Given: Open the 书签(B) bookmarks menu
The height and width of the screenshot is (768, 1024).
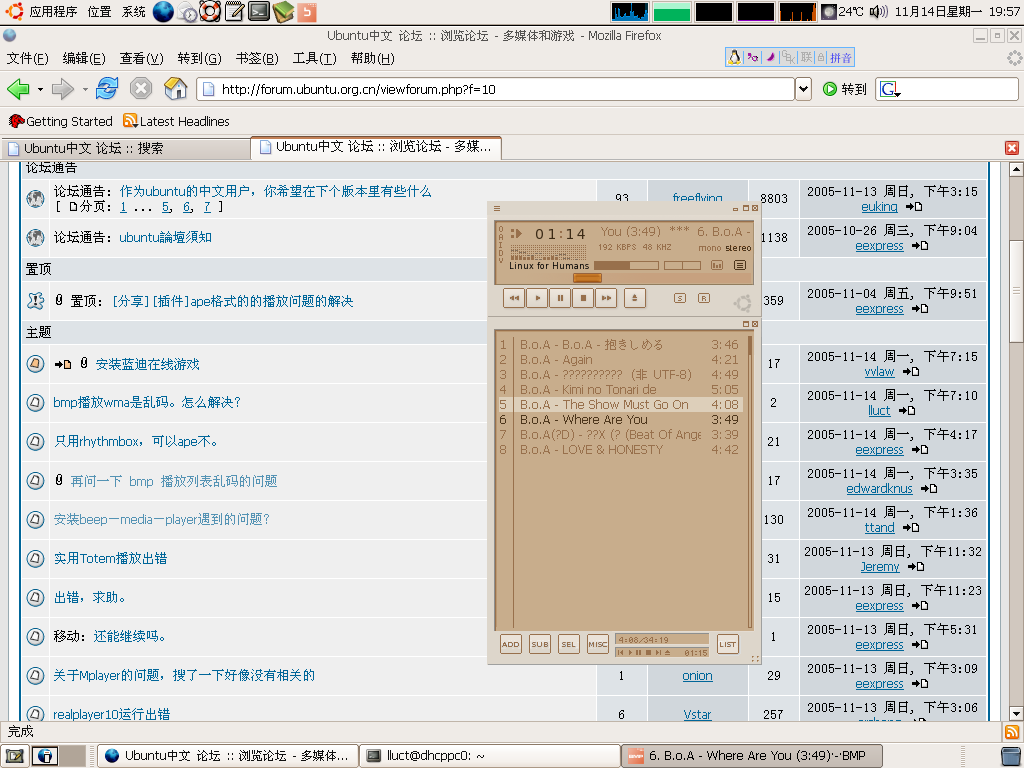Looking at the screenshot, I should (x=257, y=58).
